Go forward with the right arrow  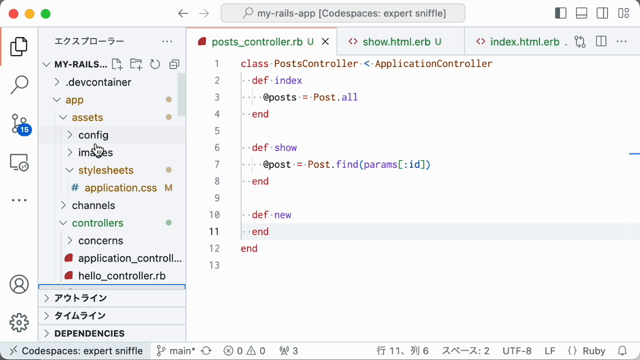(x=204, y=13)
